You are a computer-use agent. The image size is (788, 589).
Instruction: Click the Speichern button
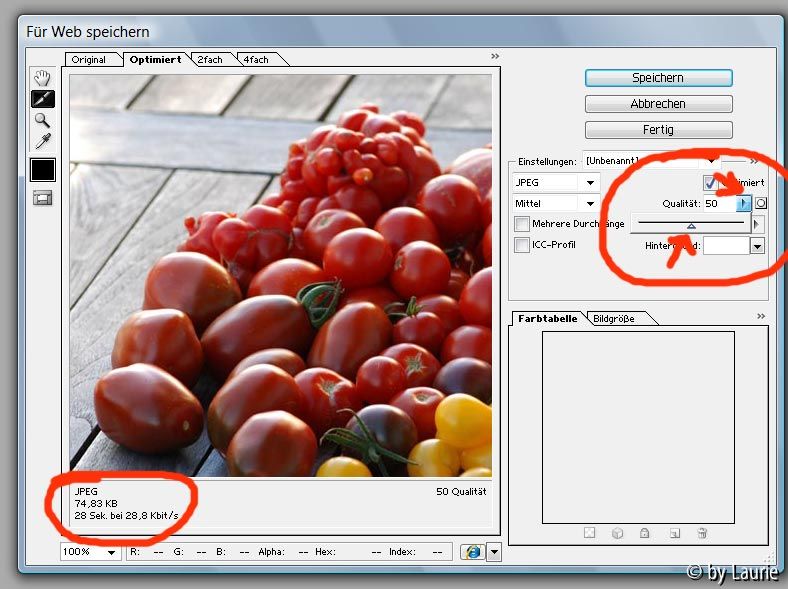(658, 78)
